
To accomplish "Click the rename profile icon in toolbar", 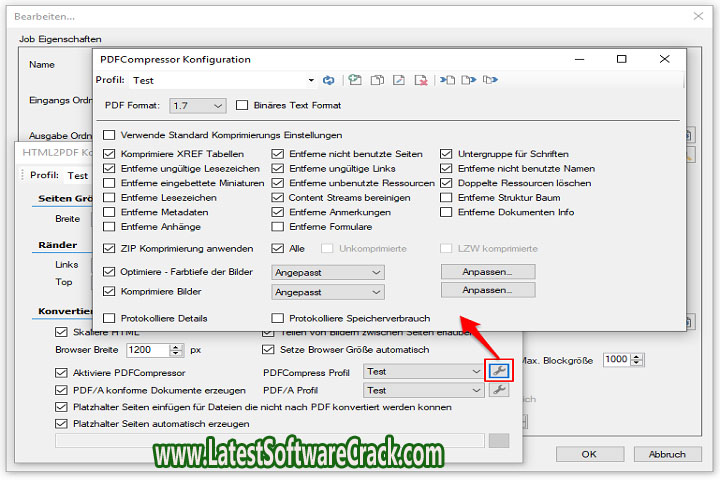I will coord(399,80).
